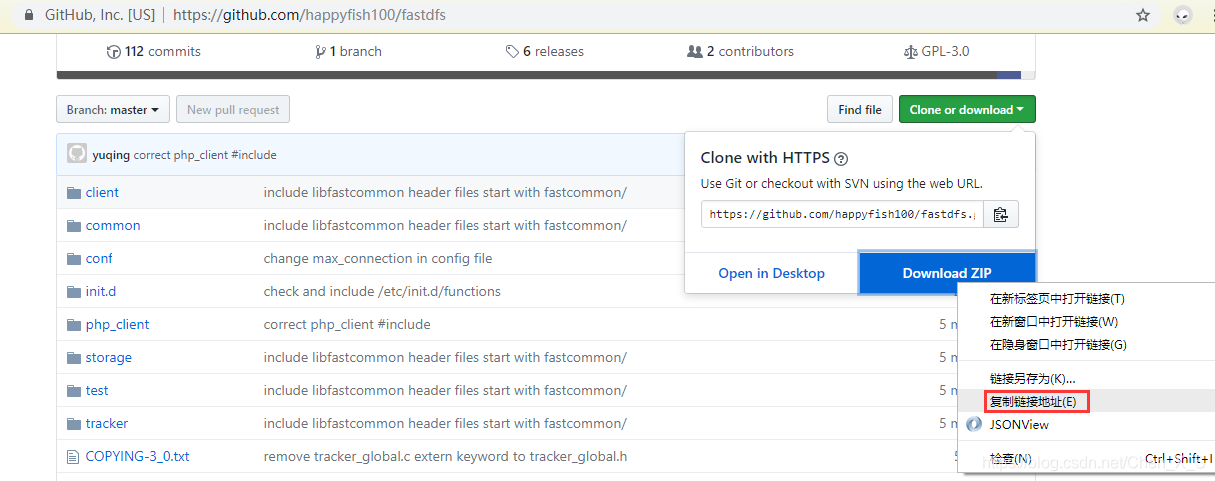Click latest commit message 'correct php_client #include'
This screenshot has height=481, width=1215.
click(x=205, y=155)
